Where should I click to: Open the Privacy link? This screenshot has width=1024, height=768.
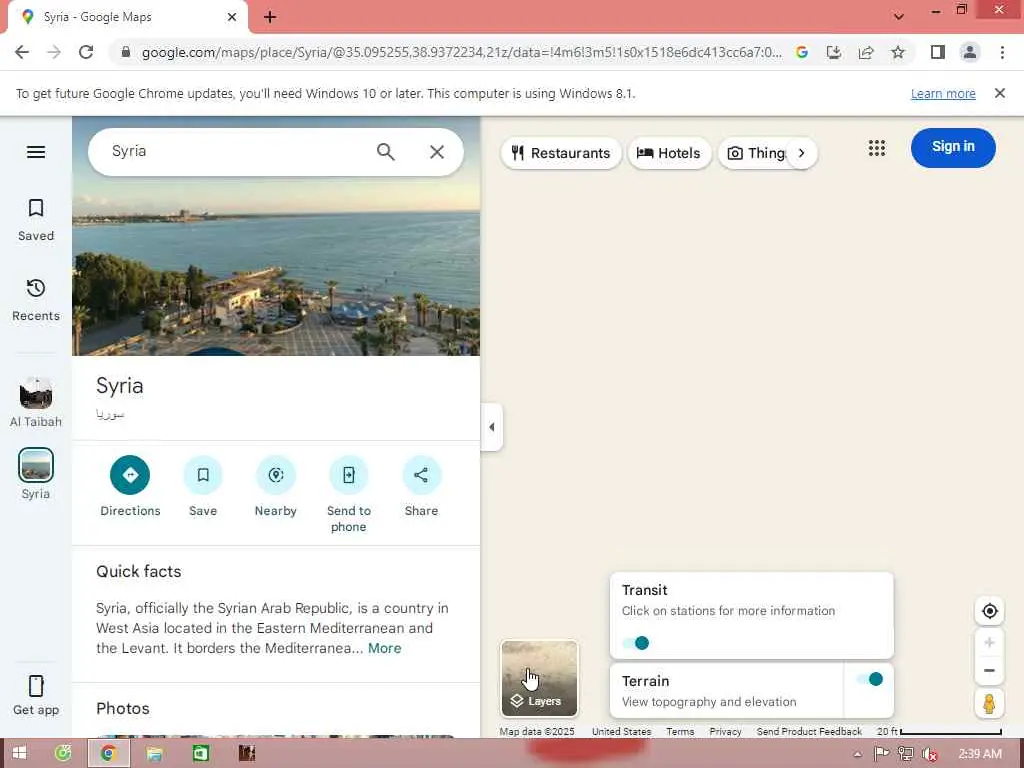click(x=725, y=731)
